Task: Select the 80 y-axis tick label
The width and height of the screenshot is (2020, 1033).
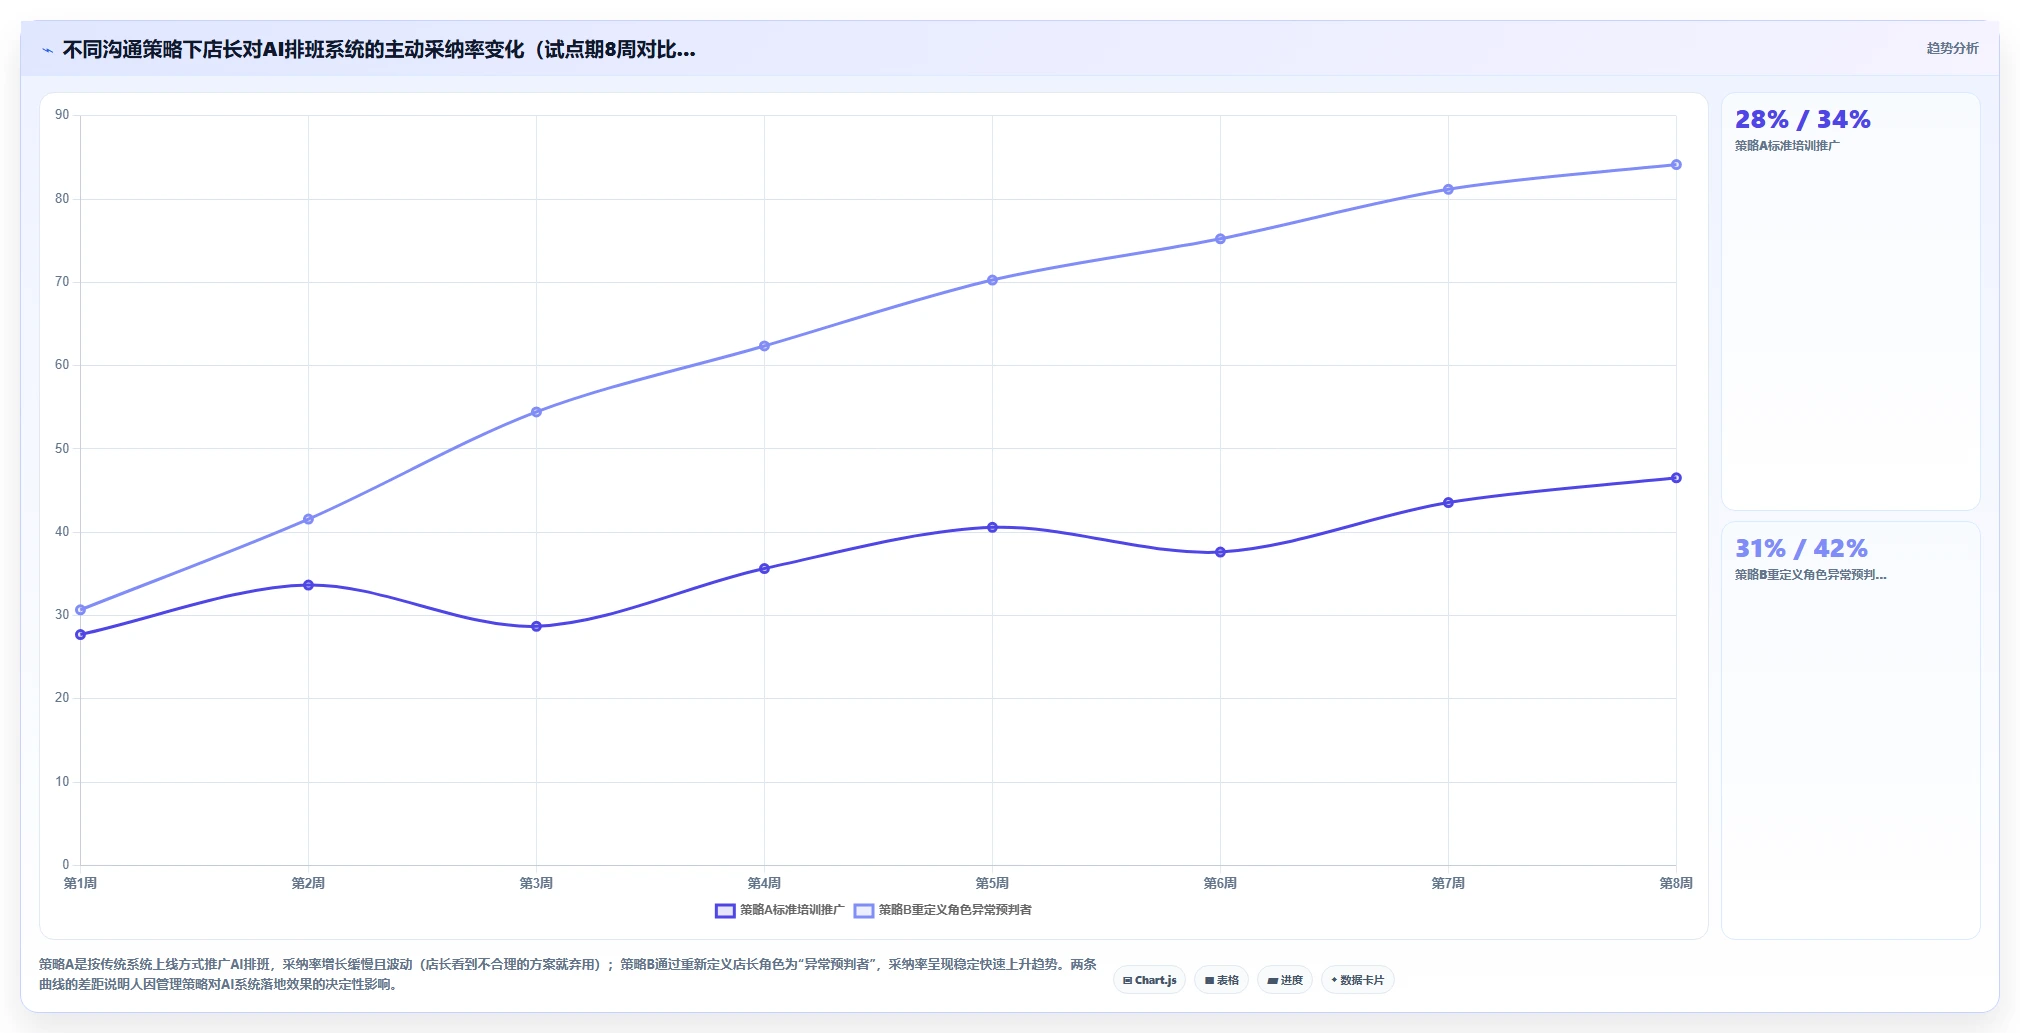Action: tap(62, 199)
